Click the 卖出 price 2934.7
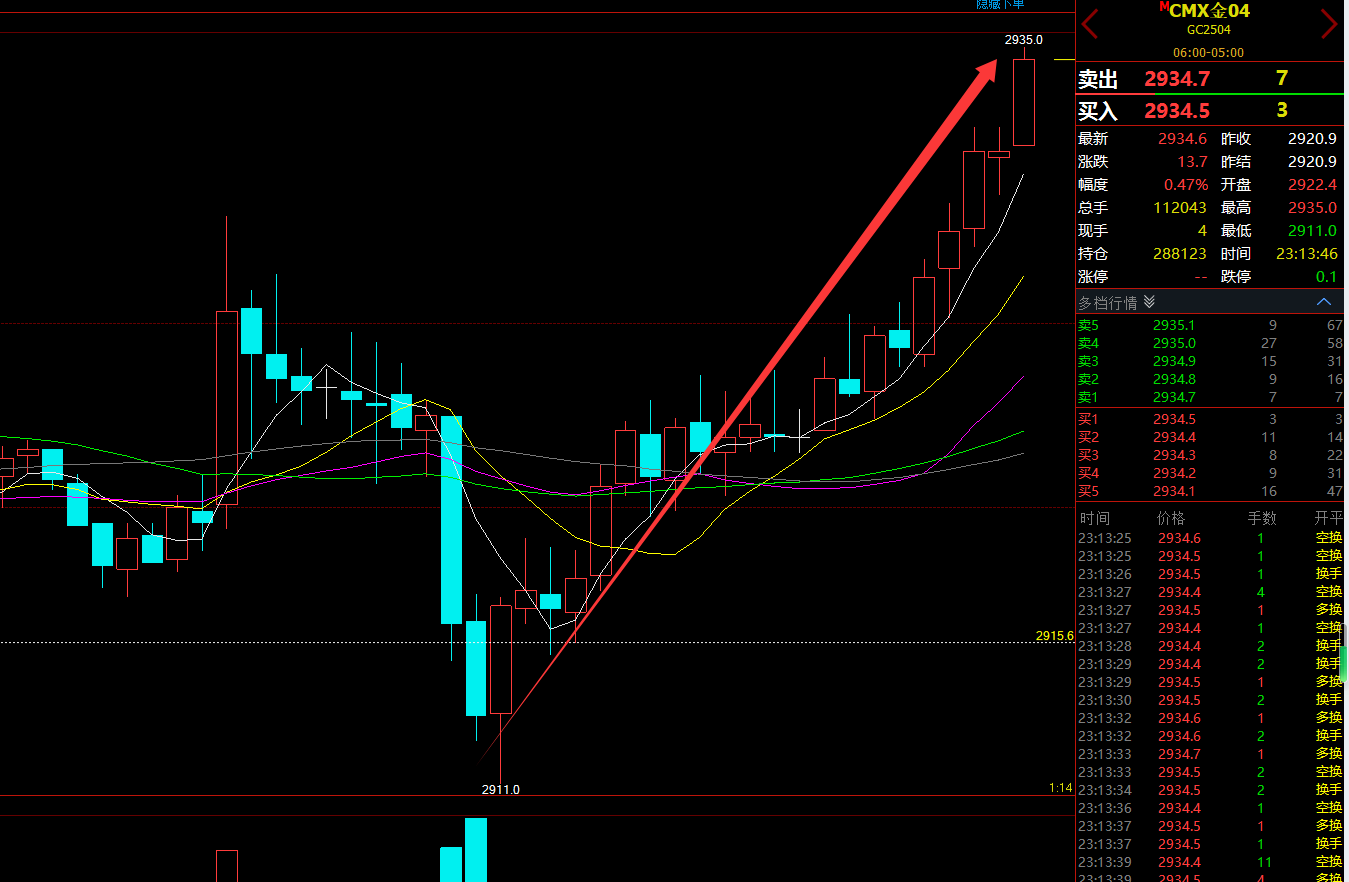Image resolution: width=1349 pixels, height=882 pixels. pos(1177,79)
